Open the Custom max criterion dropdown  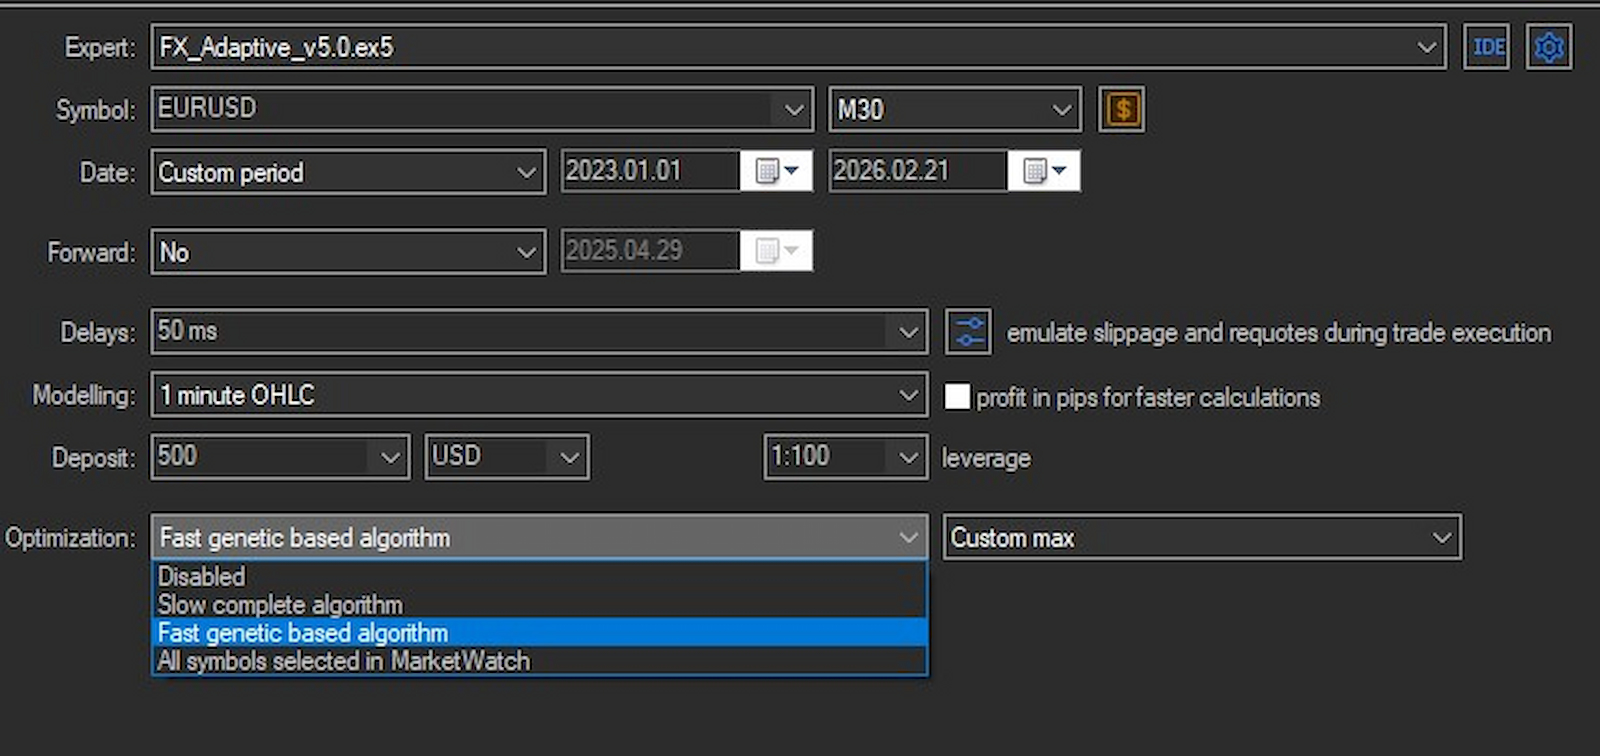pos(1202,537)
